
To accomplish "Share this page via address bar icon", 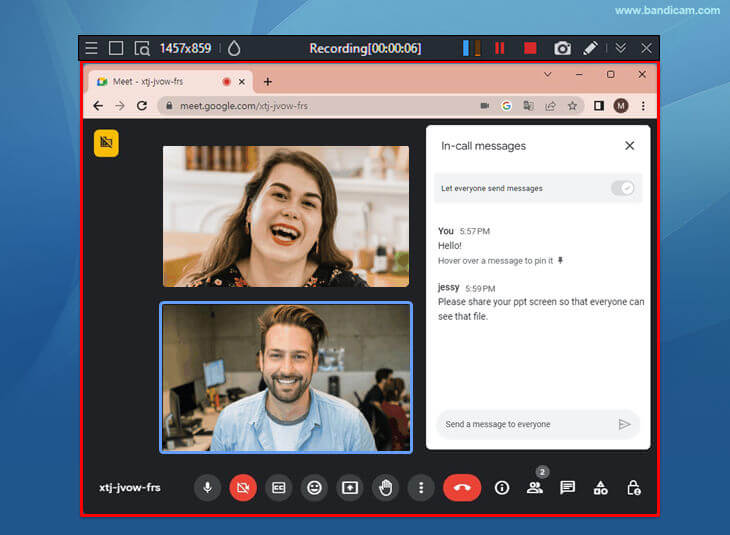I will click(x=550, y=106).
